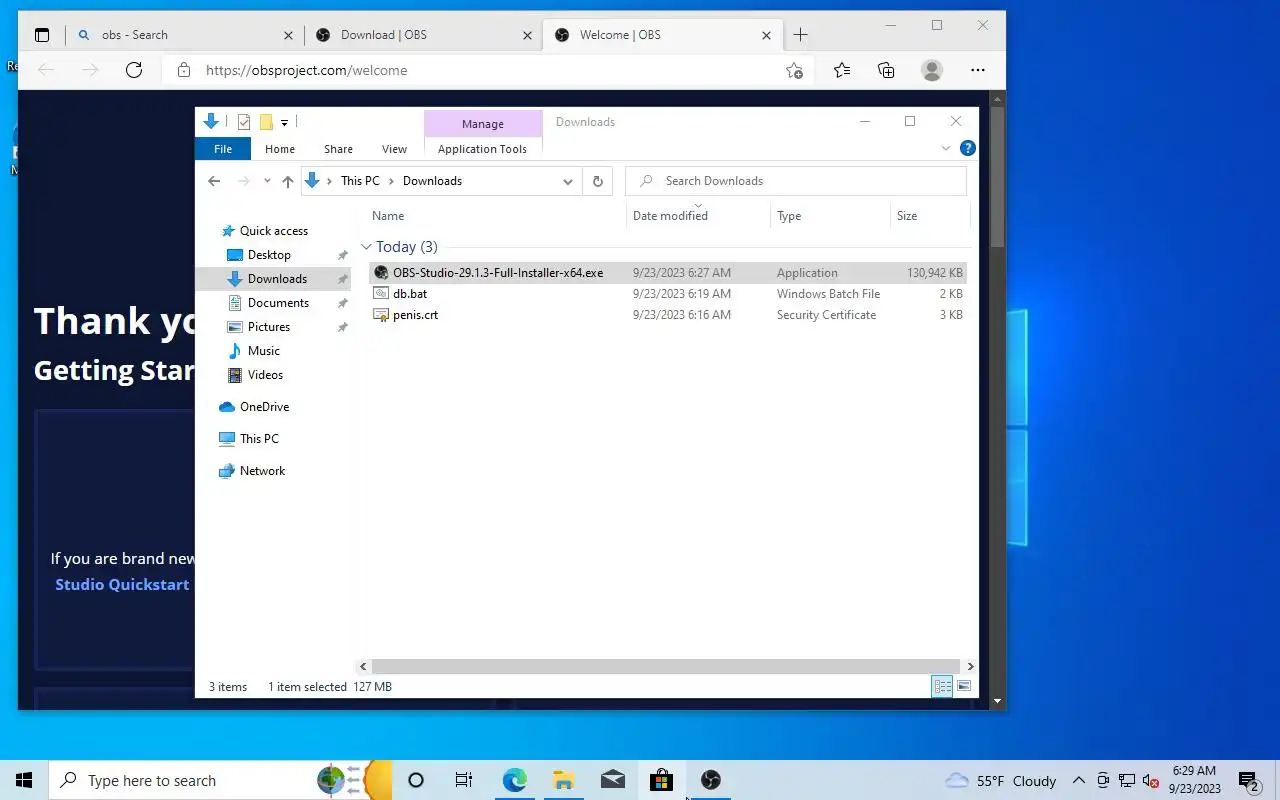This screenshot has height=800, width=1280.
Task: Open address bar history dropdown
Action: coord(568,181)
